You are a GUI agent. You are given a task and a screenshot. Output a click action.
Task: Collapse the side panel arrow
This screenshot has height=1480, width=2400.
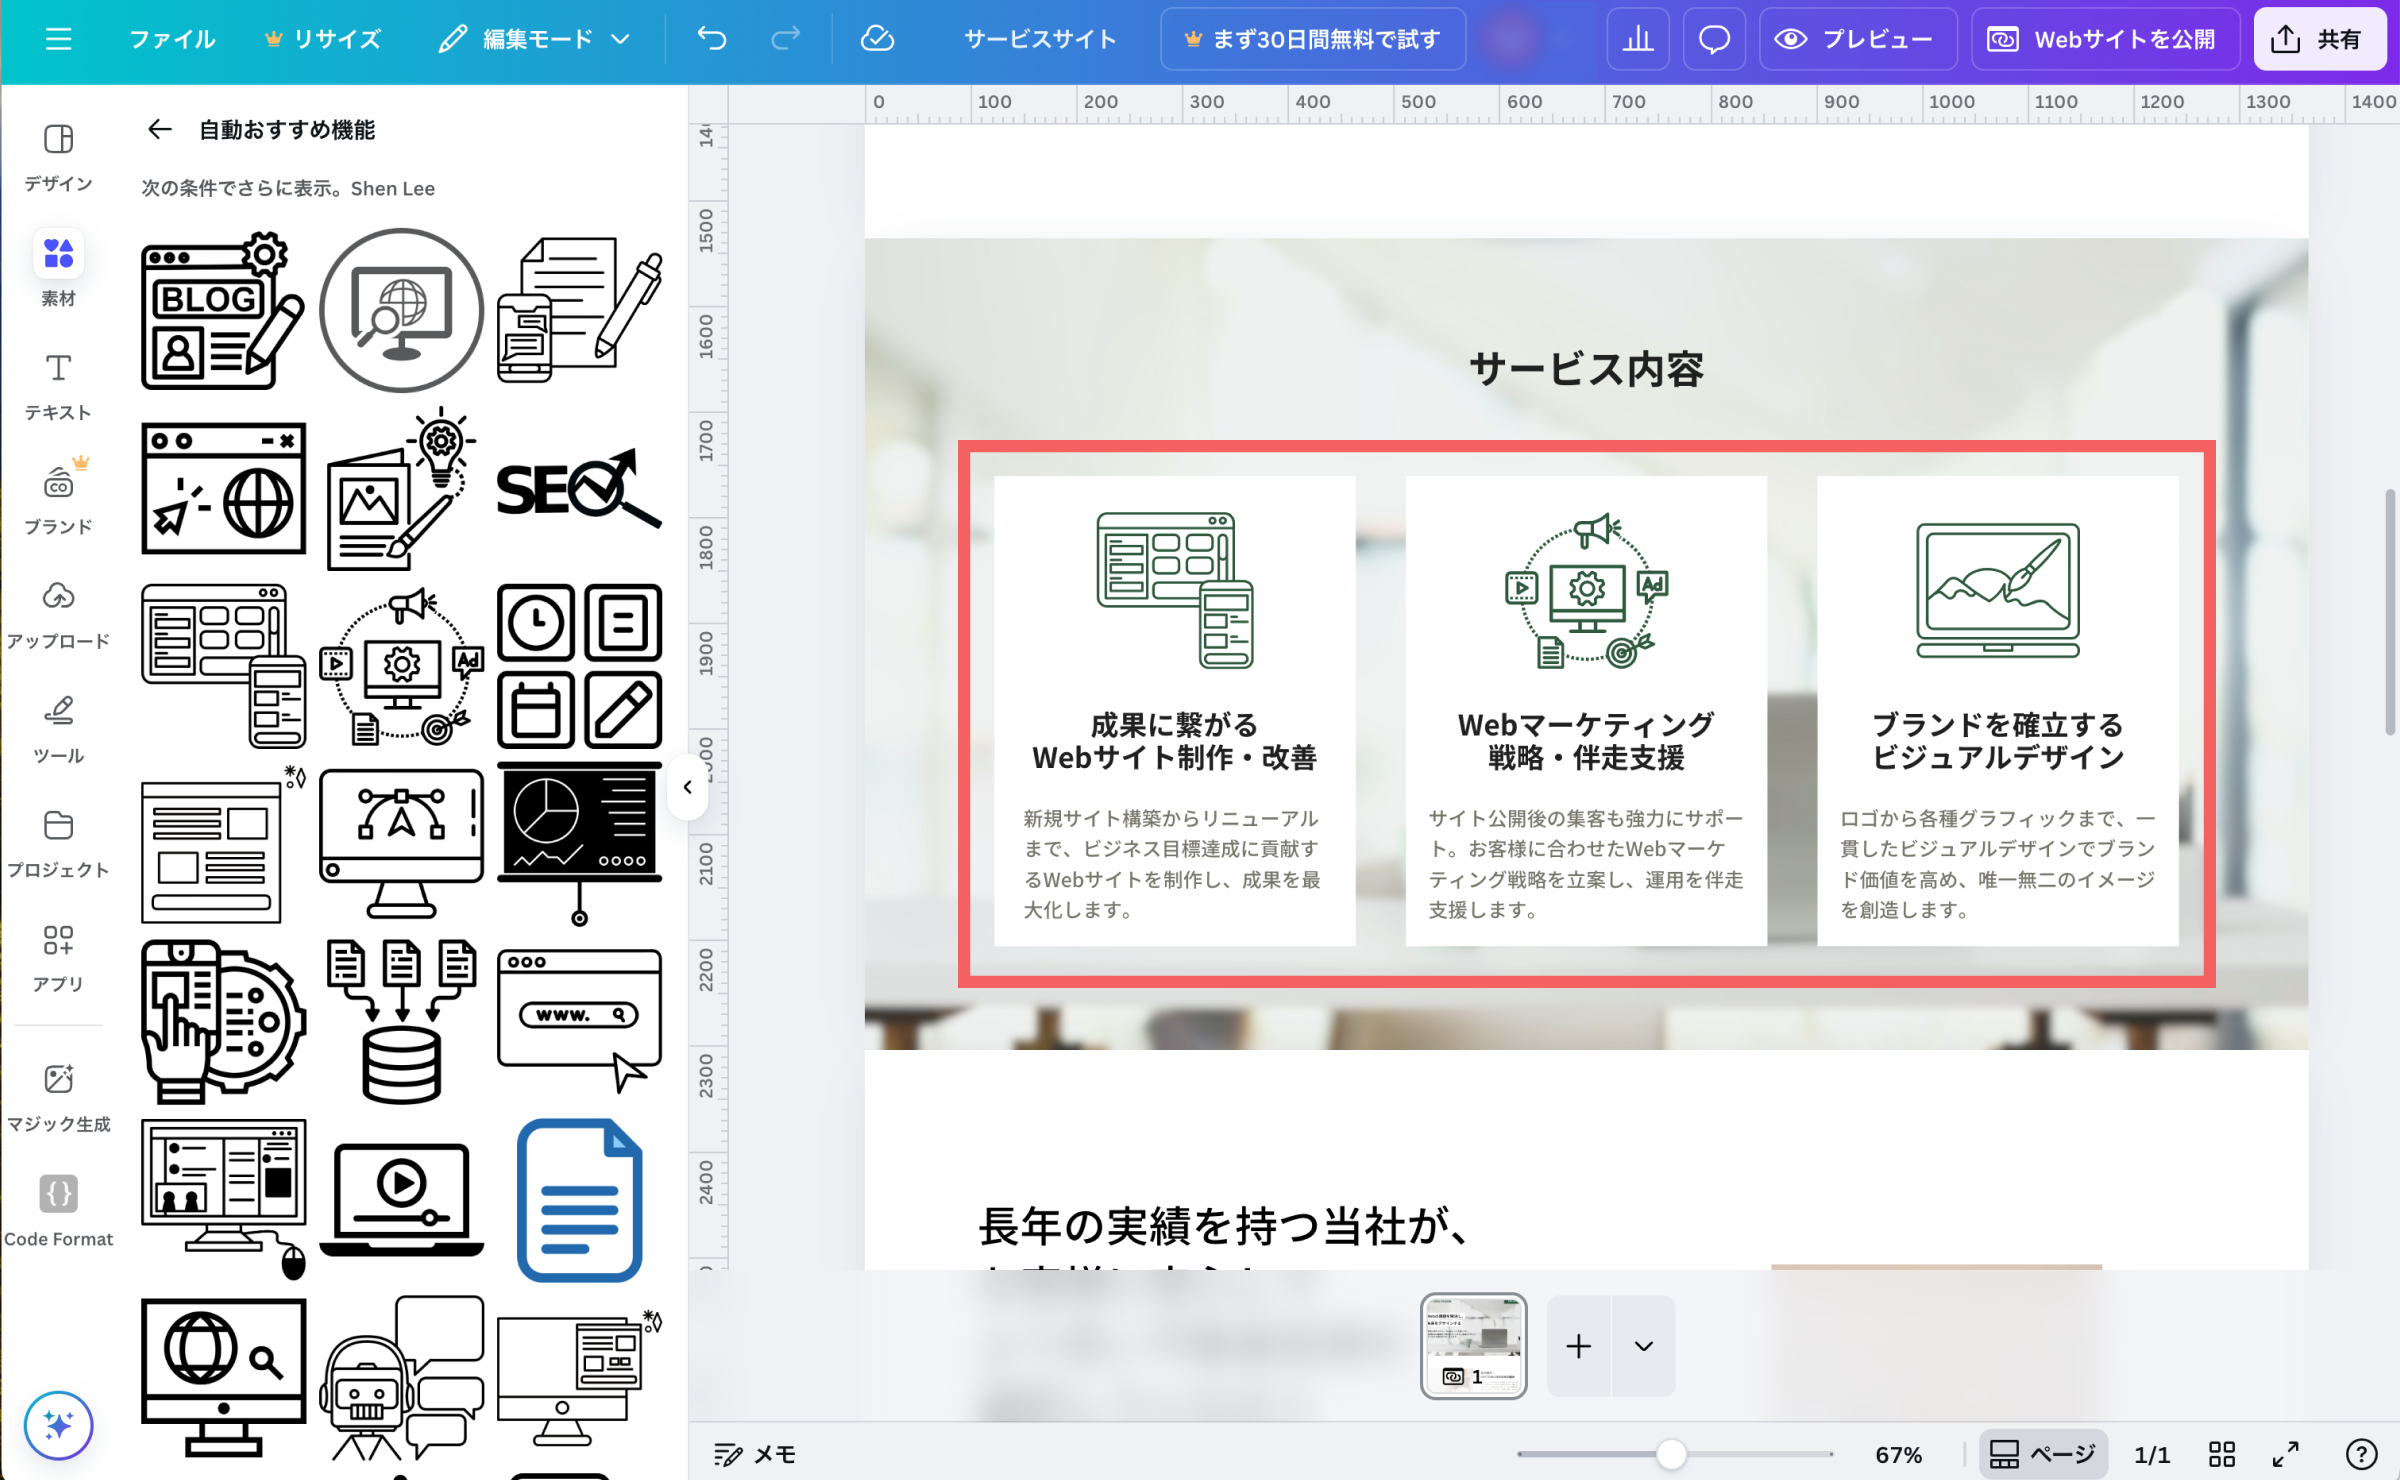point(688,788)
